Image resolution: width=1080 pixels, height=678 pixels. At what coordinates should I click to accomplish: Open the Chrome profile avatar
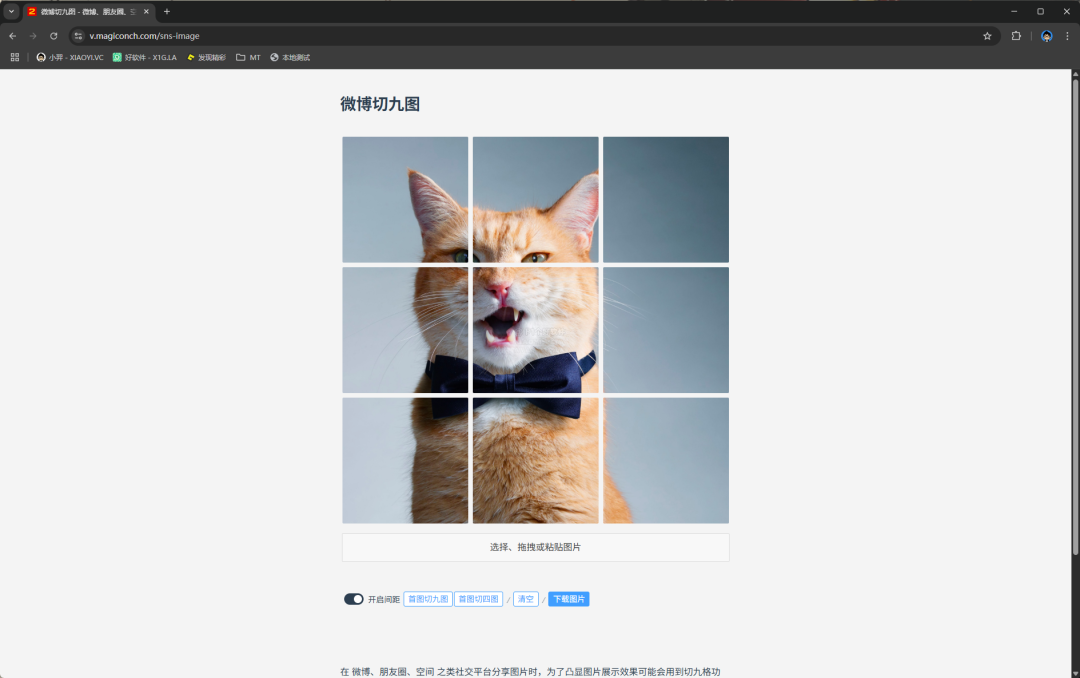click(1046, 36)
